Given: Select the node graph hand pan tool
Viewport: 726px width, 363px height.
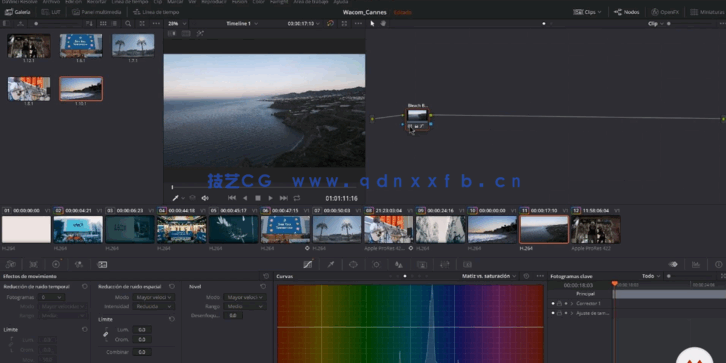Looking at the screenshot, I should tap(383, 23).
